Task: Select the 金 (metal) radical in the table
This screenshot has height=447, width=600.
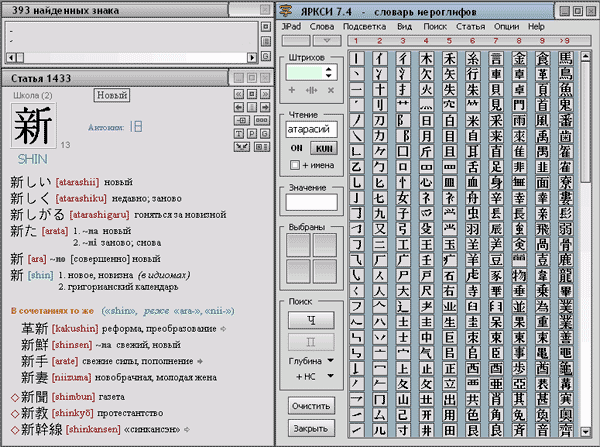Action: click(519, 59)
